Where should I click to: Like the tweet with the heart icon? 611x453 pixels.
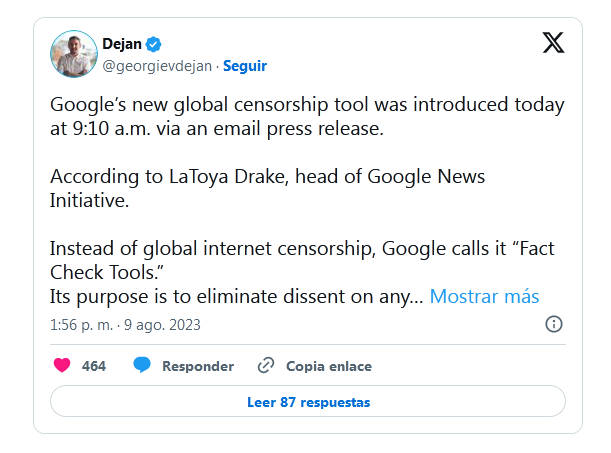(x=62, y=366)
